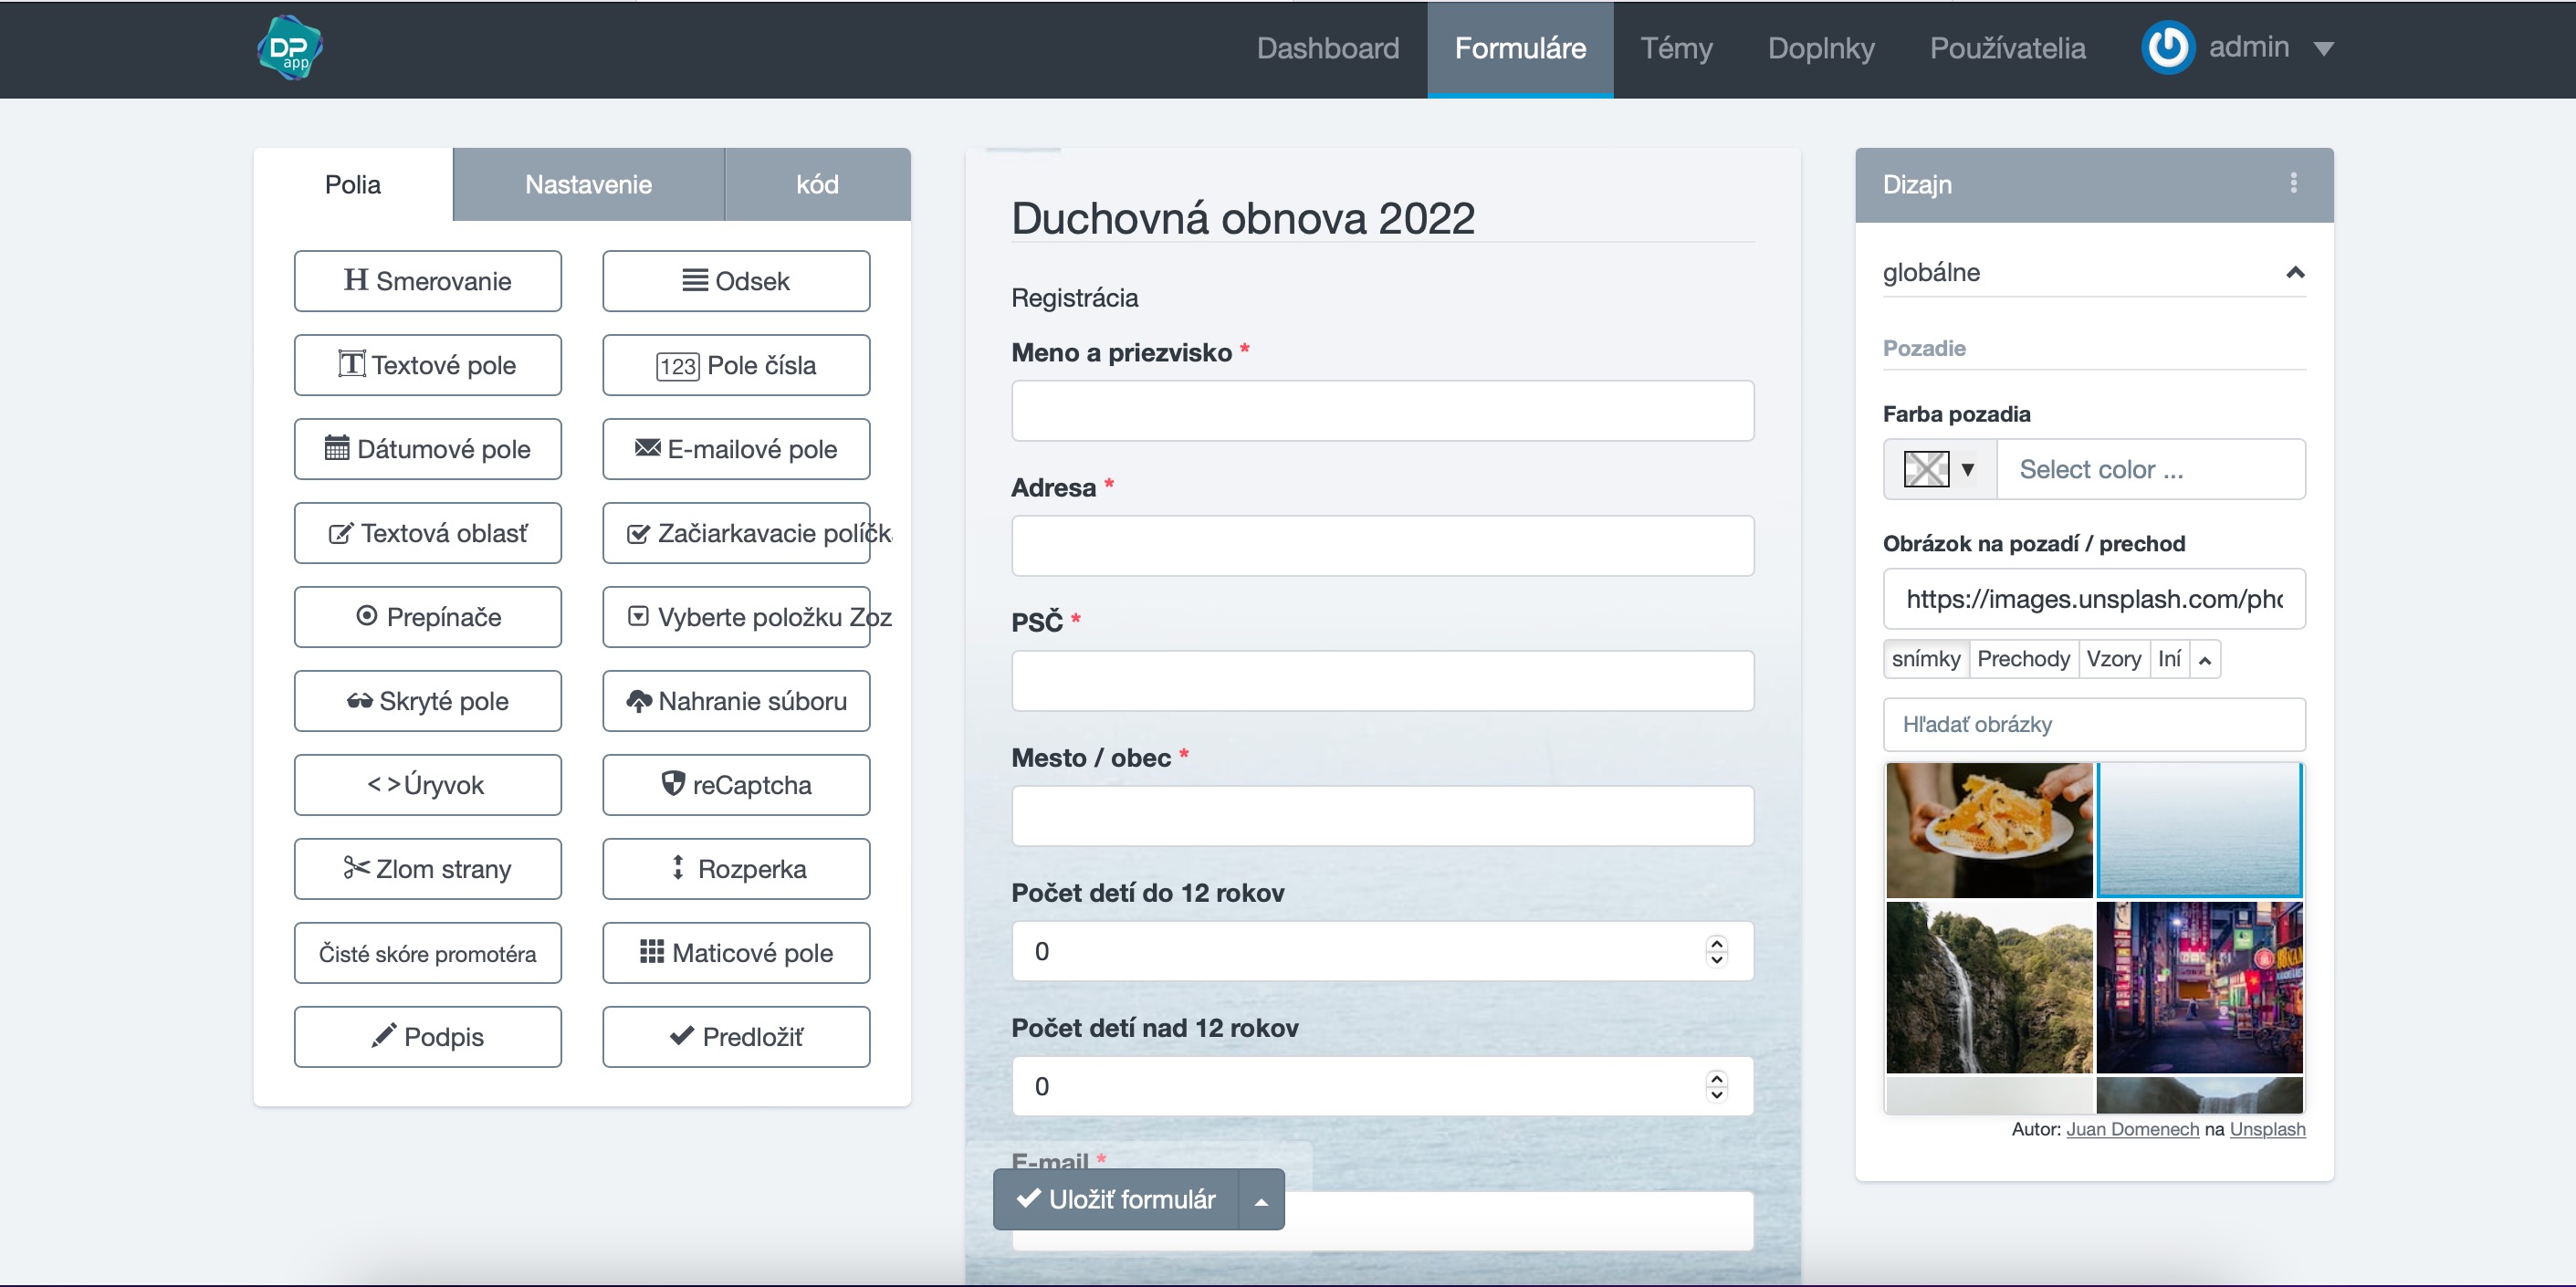Increment the Počet detí do 12 rokov stepper
The width and height of the screenshot is (2576, 1287).
click(1717, 943)
